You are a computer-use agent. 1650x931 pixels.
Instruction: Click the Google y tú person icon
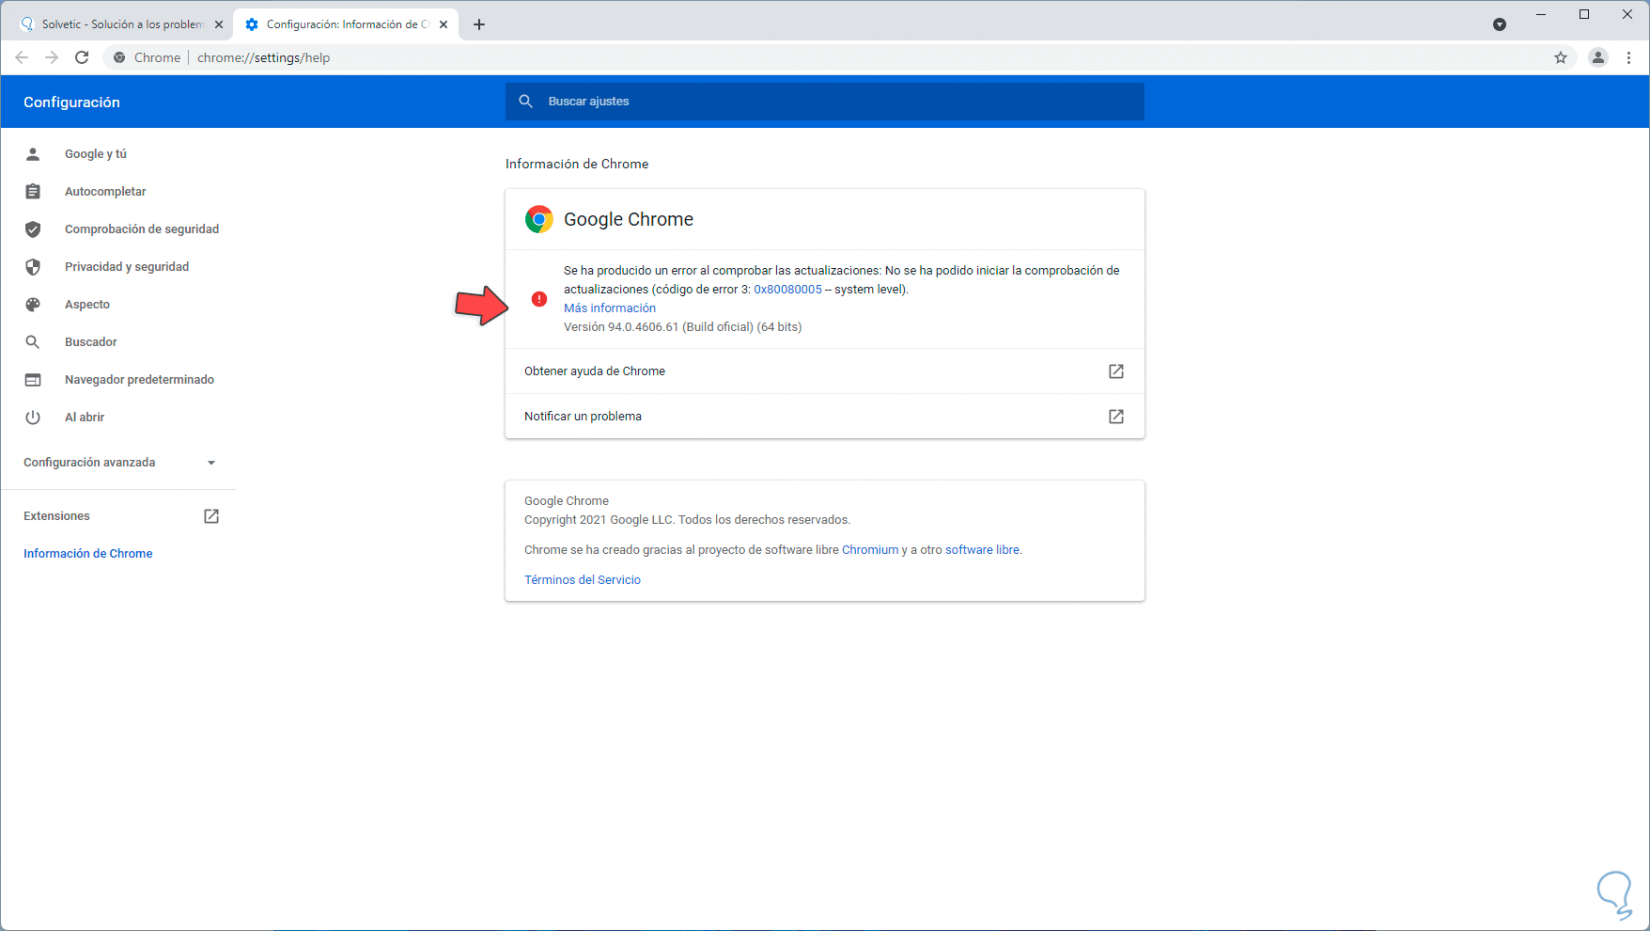[x=33, y=154]
